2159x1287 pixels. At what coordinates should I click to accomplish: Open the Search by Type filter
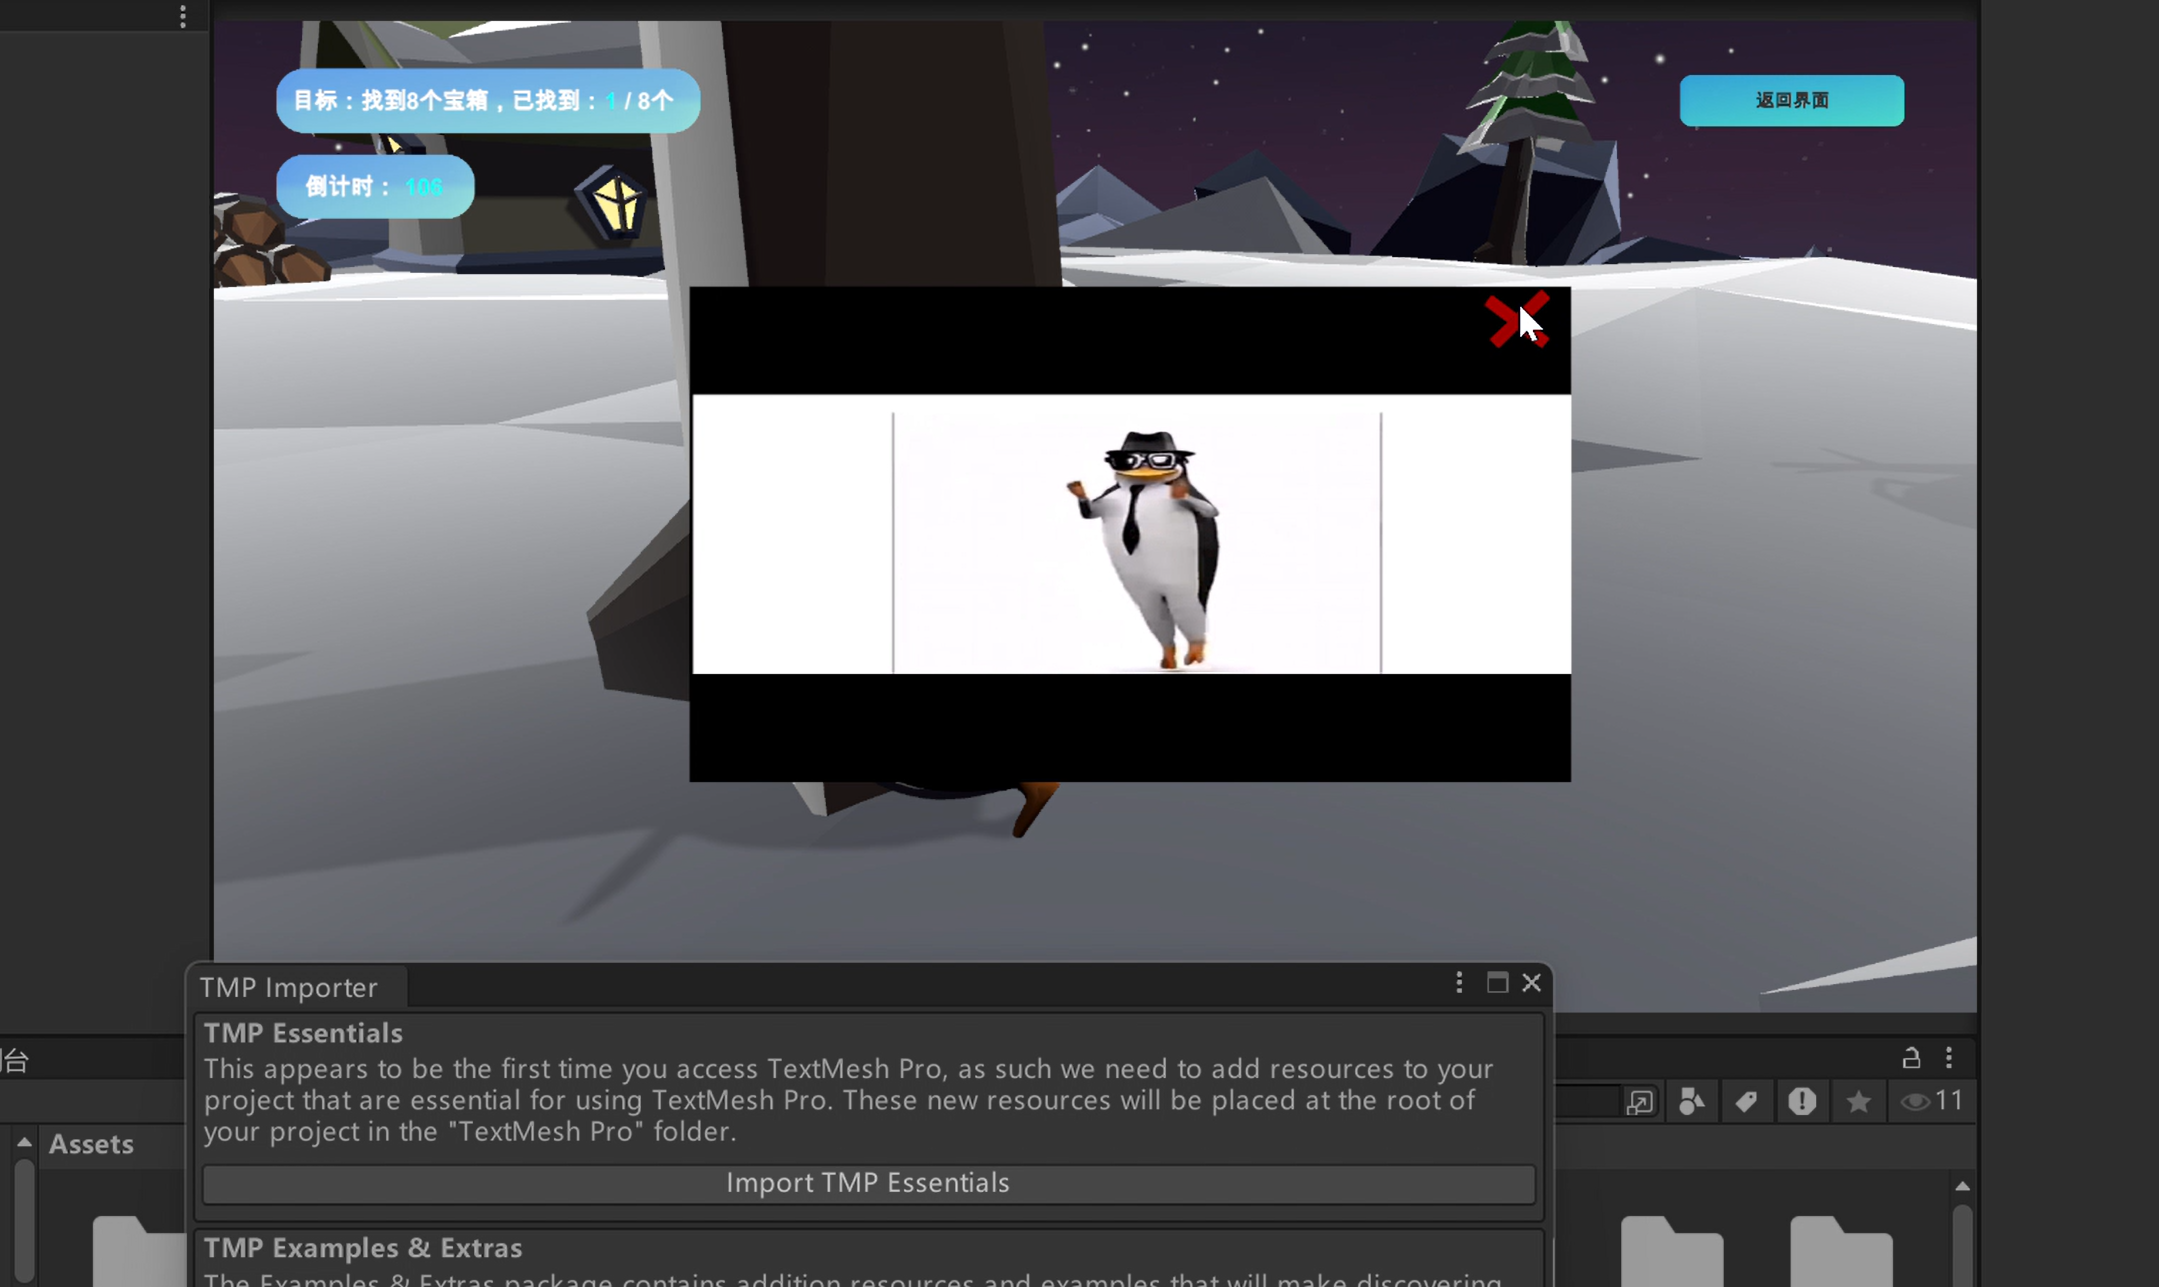[1691, 1101]
